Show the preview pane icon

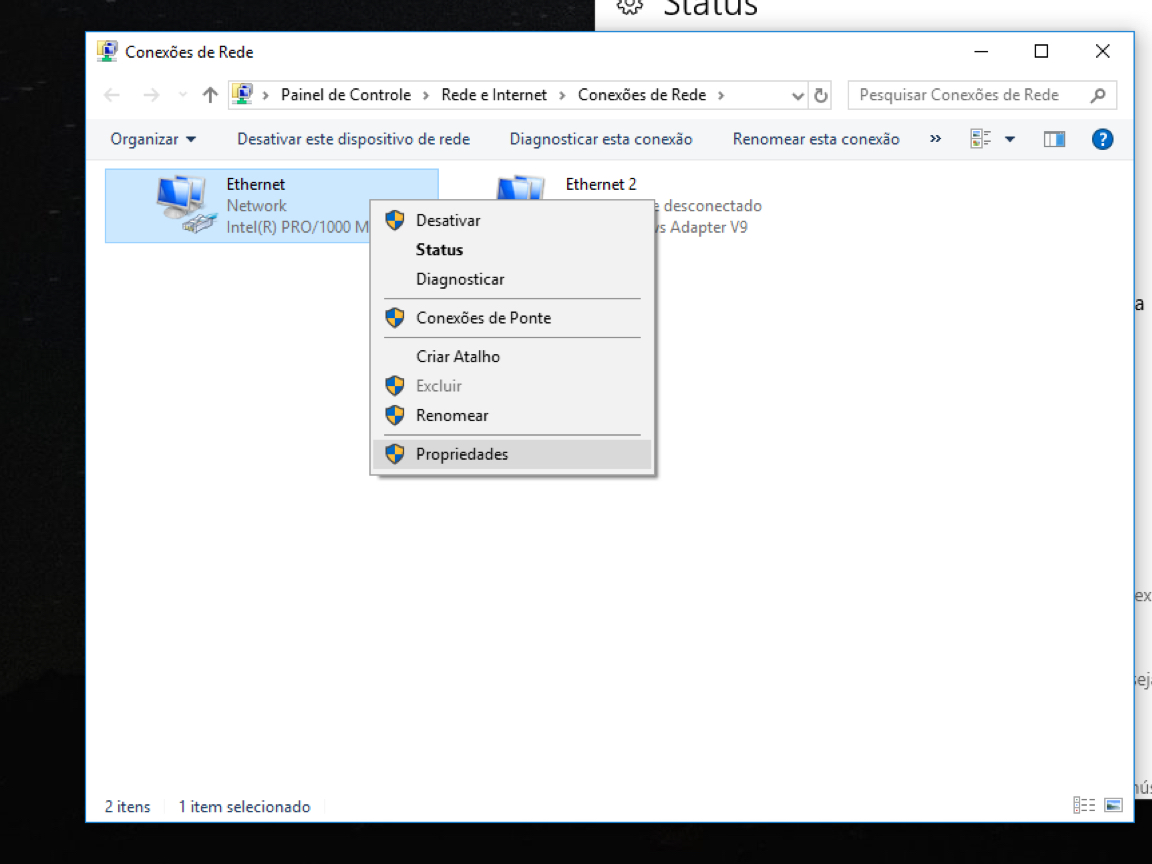[x=1054, y=139]
